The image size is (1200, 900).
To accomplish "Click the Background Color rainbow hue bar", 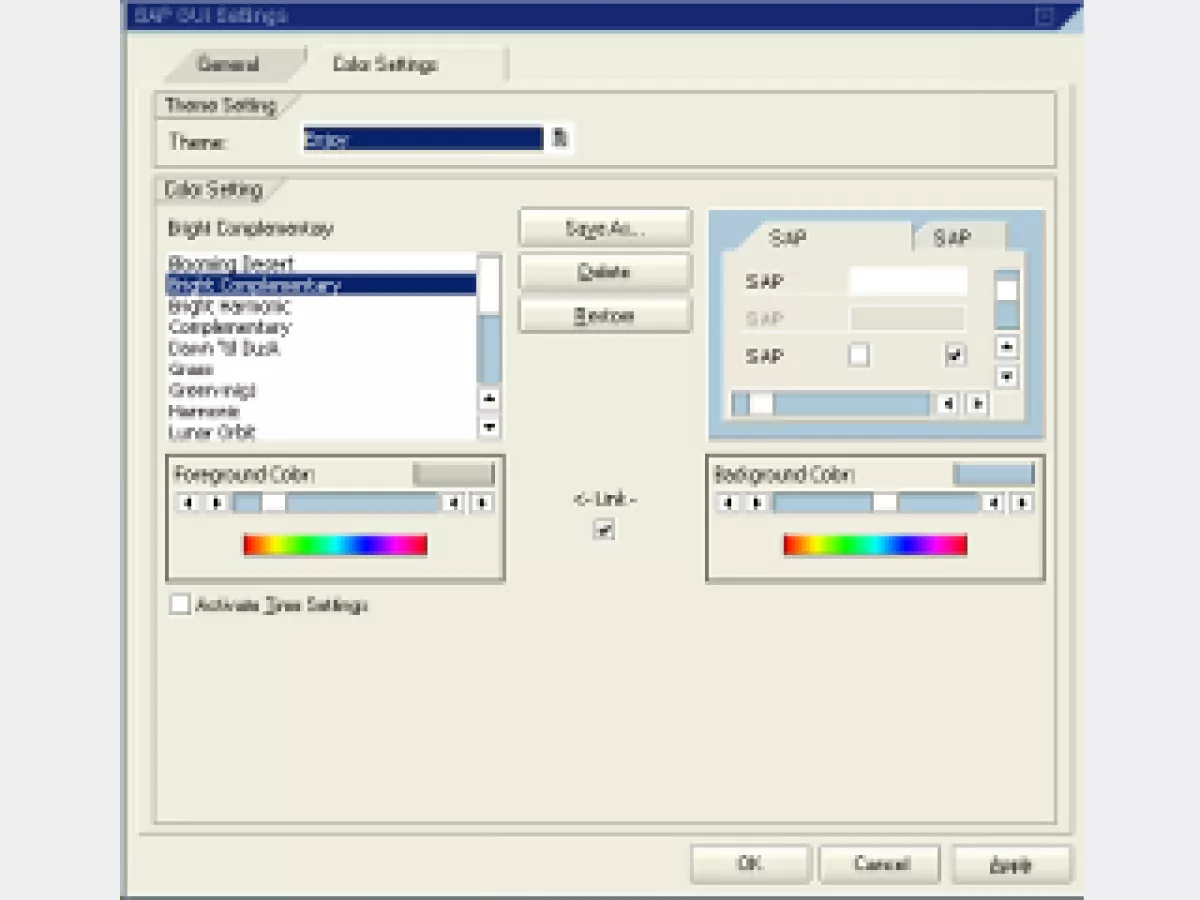I will (x=875, y=545).
